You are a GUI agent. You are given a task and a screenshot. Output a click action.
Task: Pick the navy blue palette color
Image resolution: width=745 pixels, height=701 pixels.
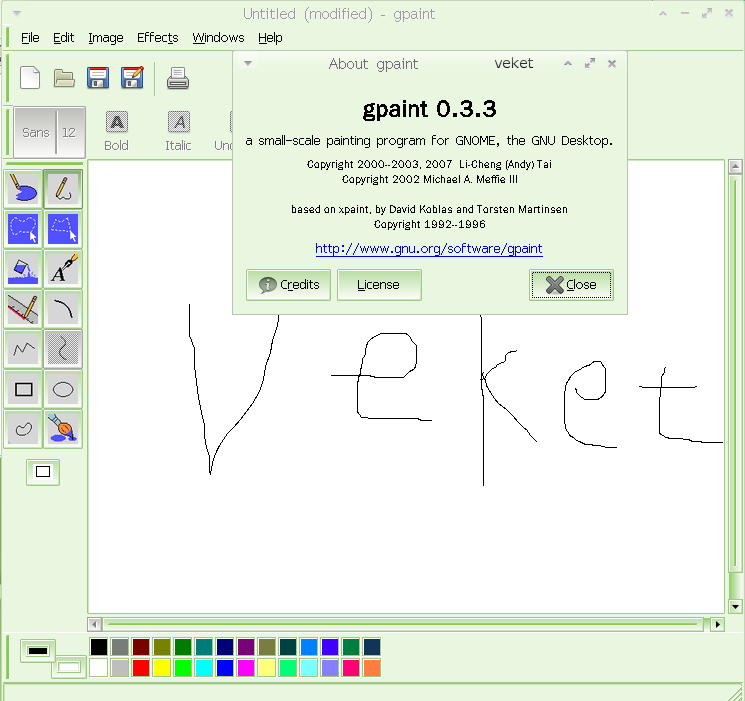pos(225,647)
